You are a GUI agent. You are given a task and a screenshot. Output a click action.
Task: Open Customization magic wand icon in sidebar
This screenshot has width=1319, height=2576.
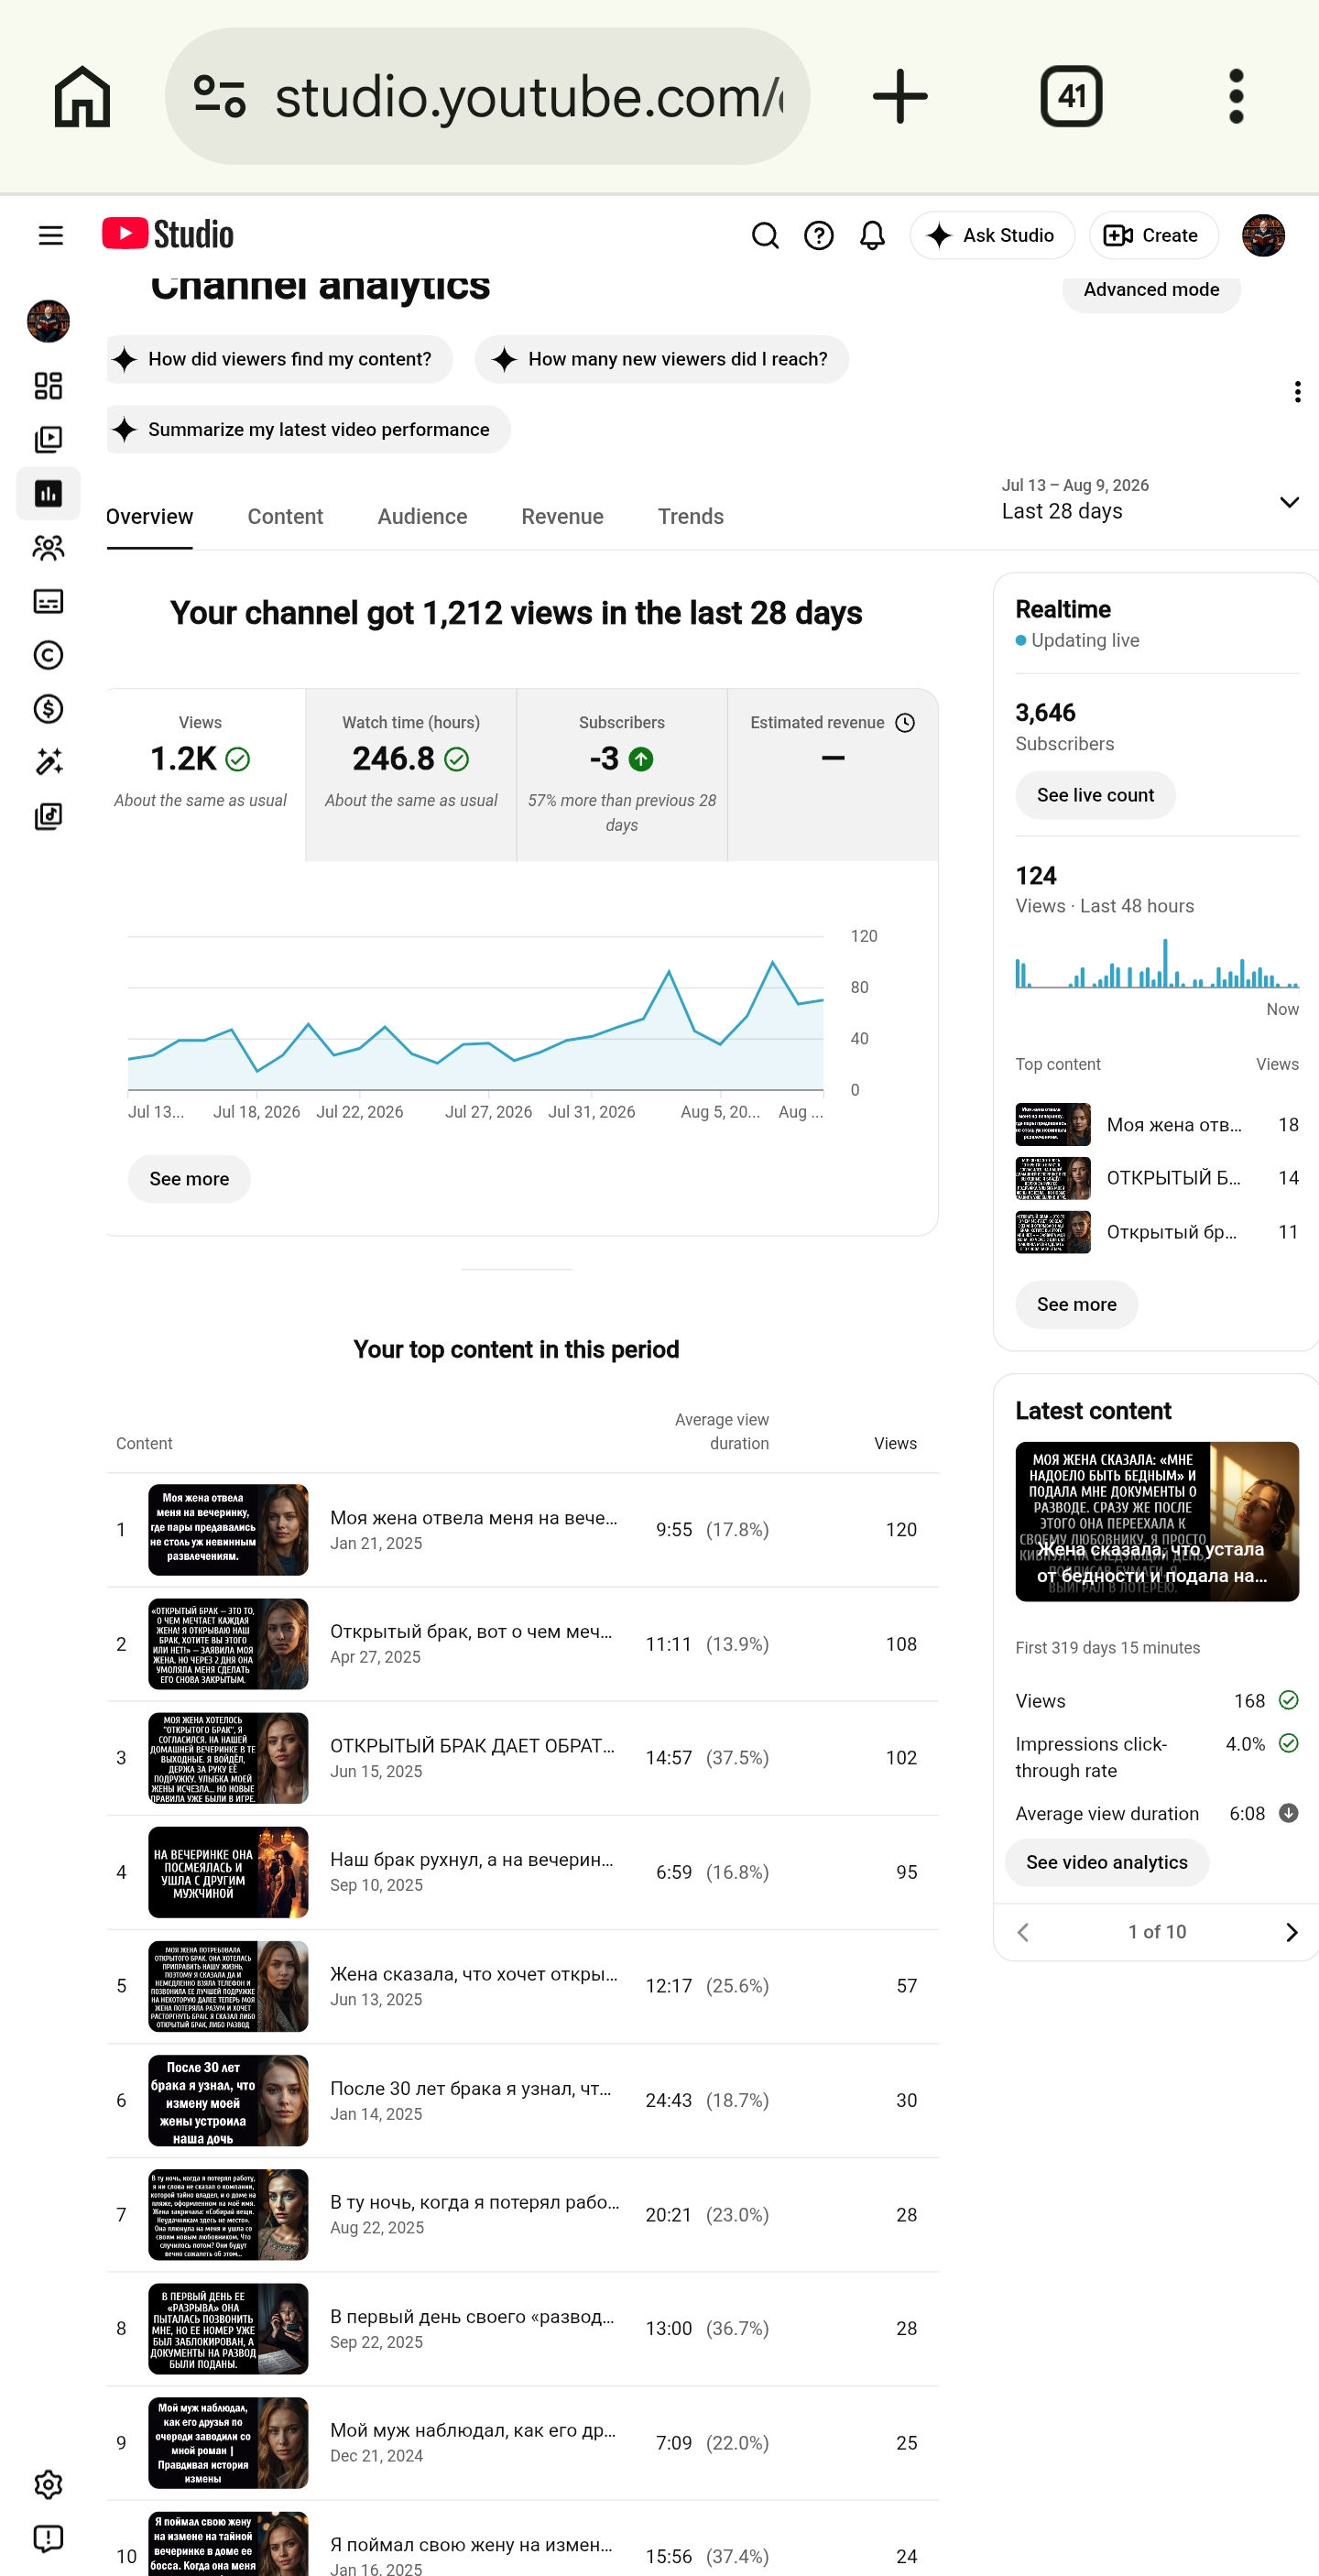click(48, 763)
